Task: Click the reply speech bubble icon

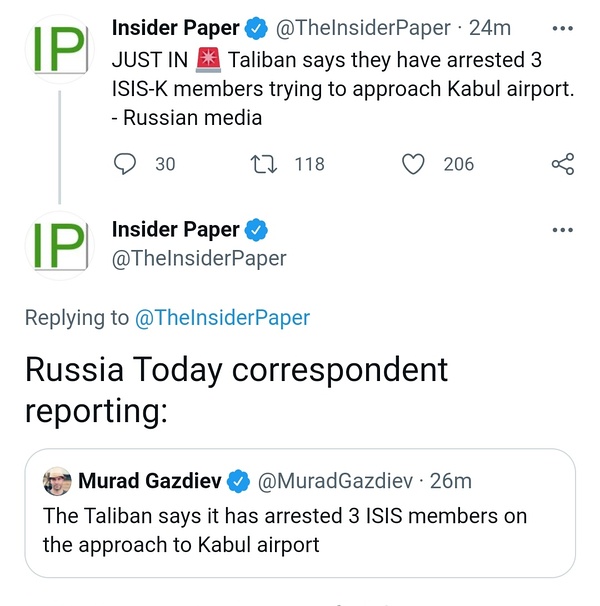Action: (x=125, y=164)
